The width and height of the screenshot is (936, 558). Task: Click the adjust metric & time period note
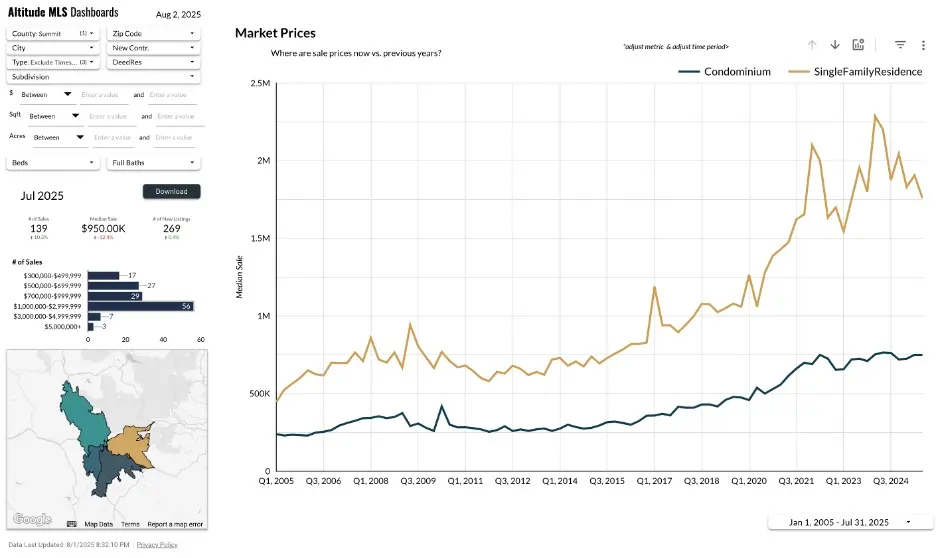click(x=676, y=47)
